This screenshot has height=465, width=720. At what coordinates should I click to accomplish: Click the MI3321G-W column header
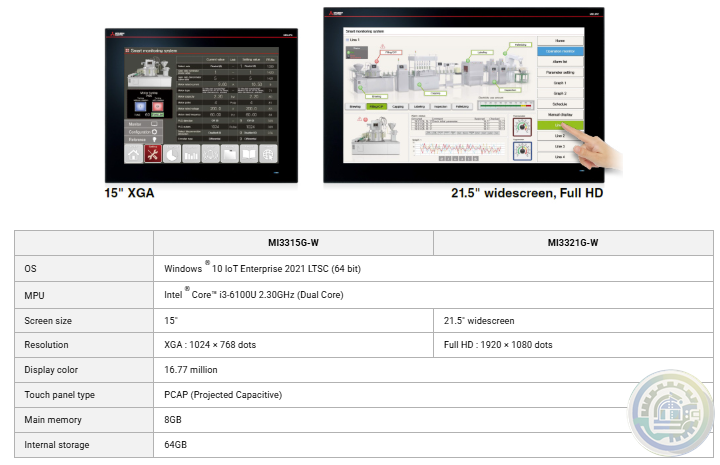click(x=573, y=243)
